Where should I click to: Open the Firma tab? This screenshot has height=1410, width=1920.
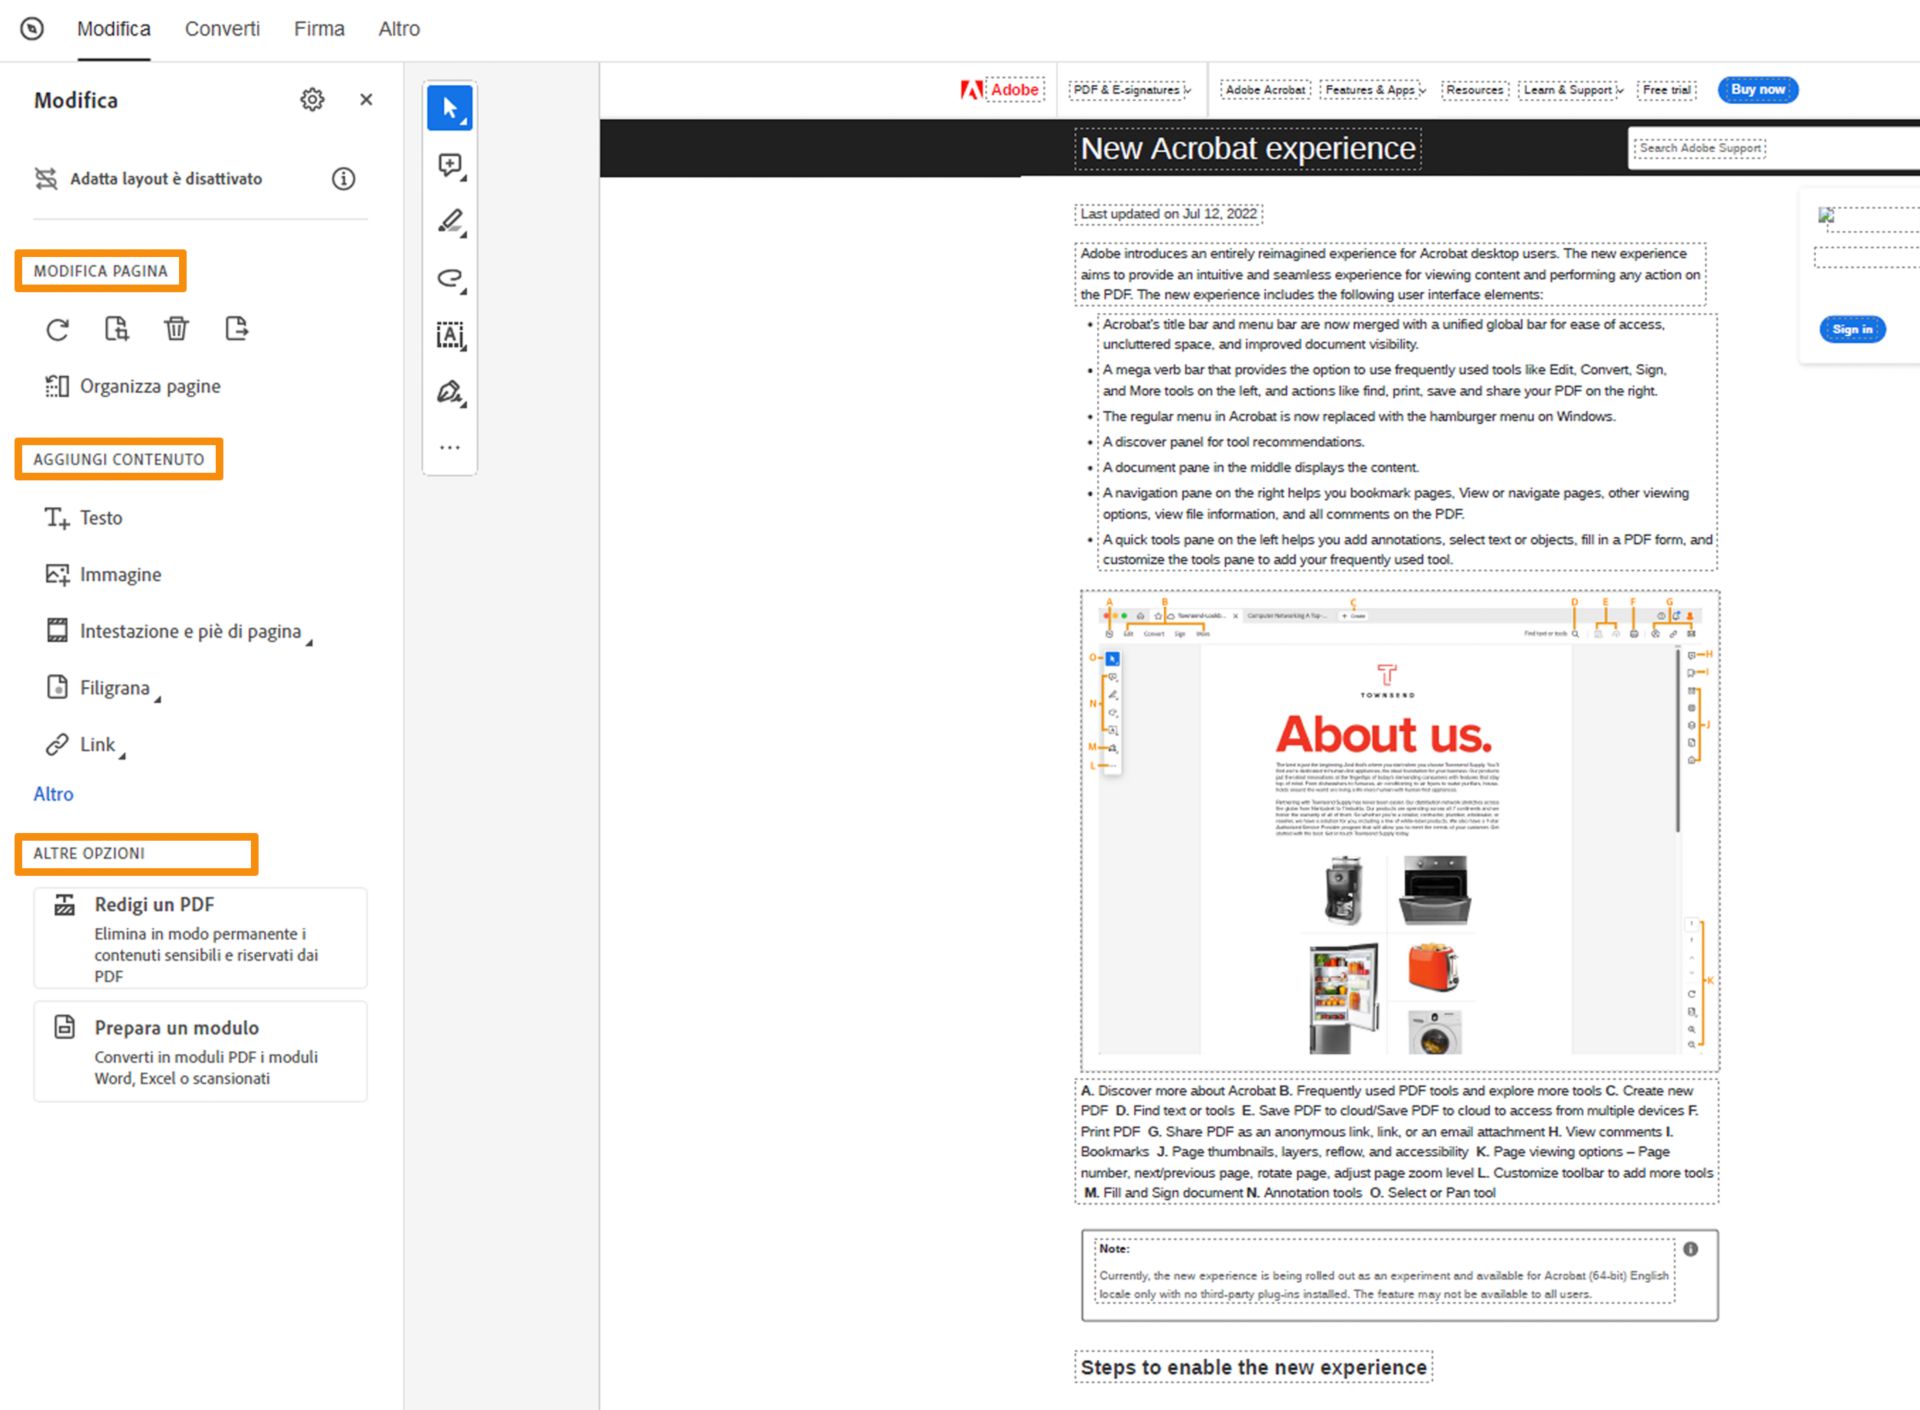319,29
